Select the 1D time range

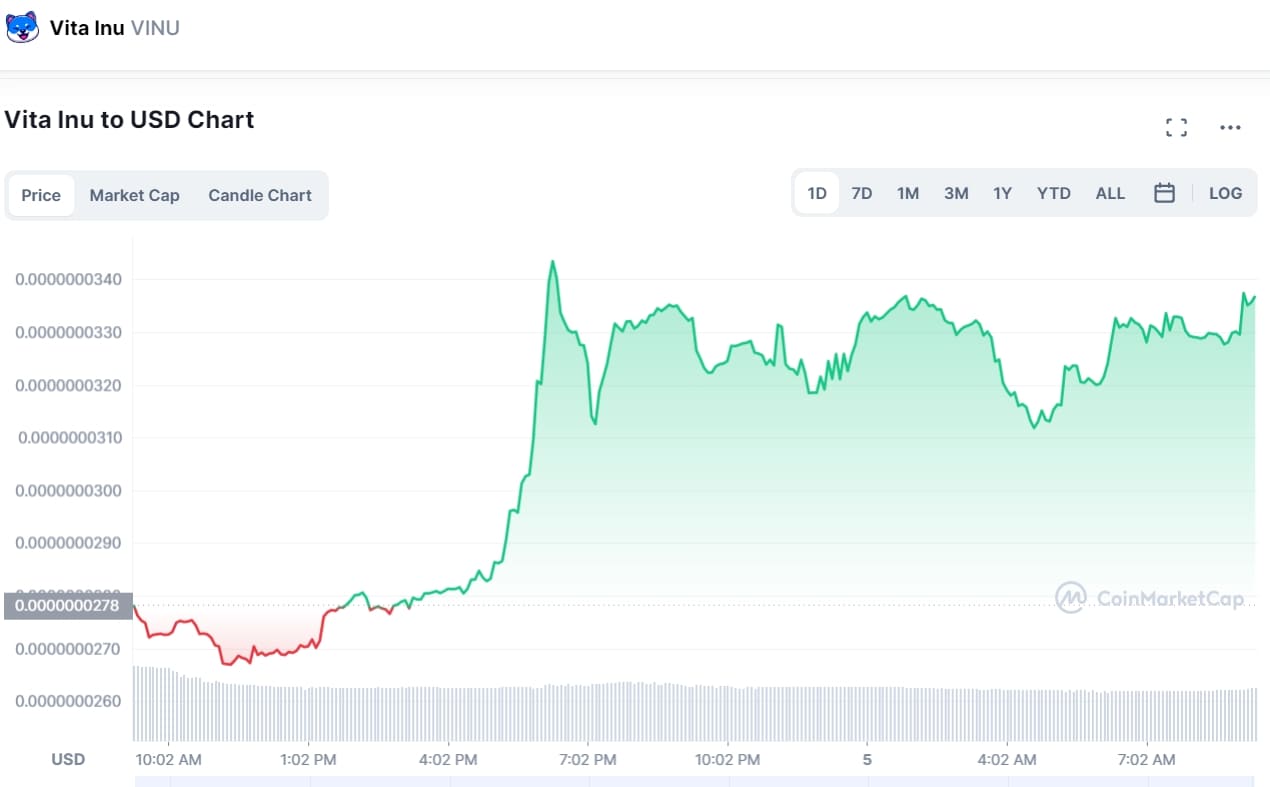point(817,193)
